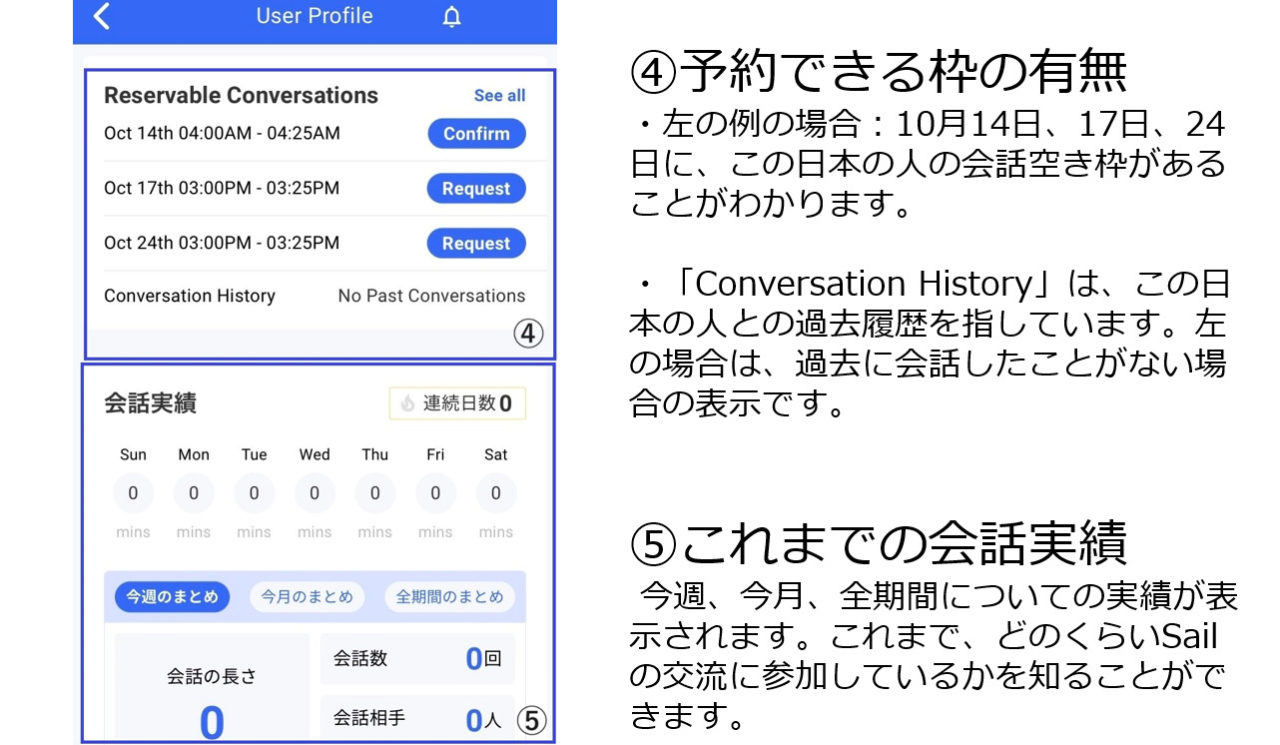
Task: Tap the 連続日数 streak badge
Action: pos(457,404)
